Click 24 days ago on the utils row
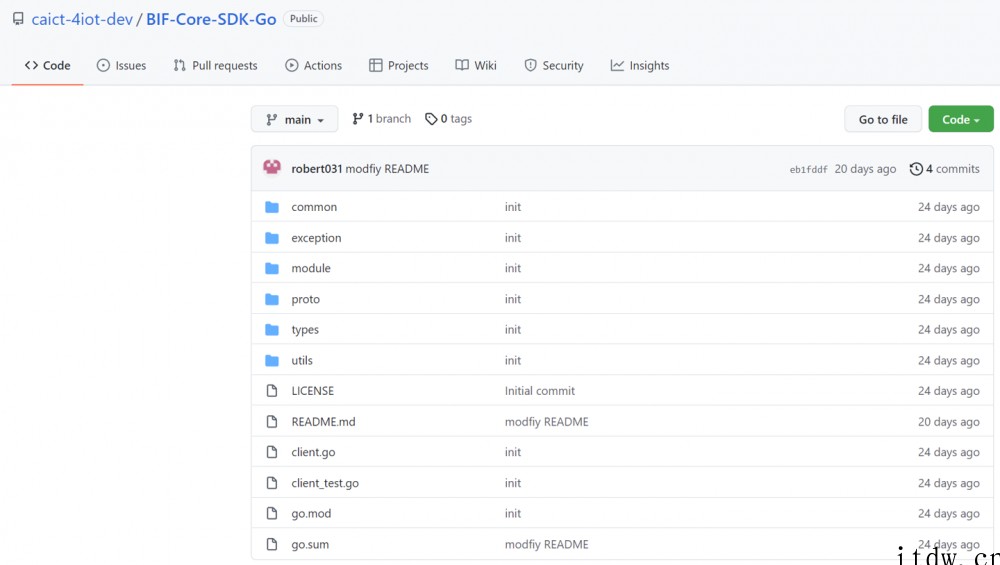This screenshot has width=1000, height=565. pyautogui.click(x=948, y=360)
